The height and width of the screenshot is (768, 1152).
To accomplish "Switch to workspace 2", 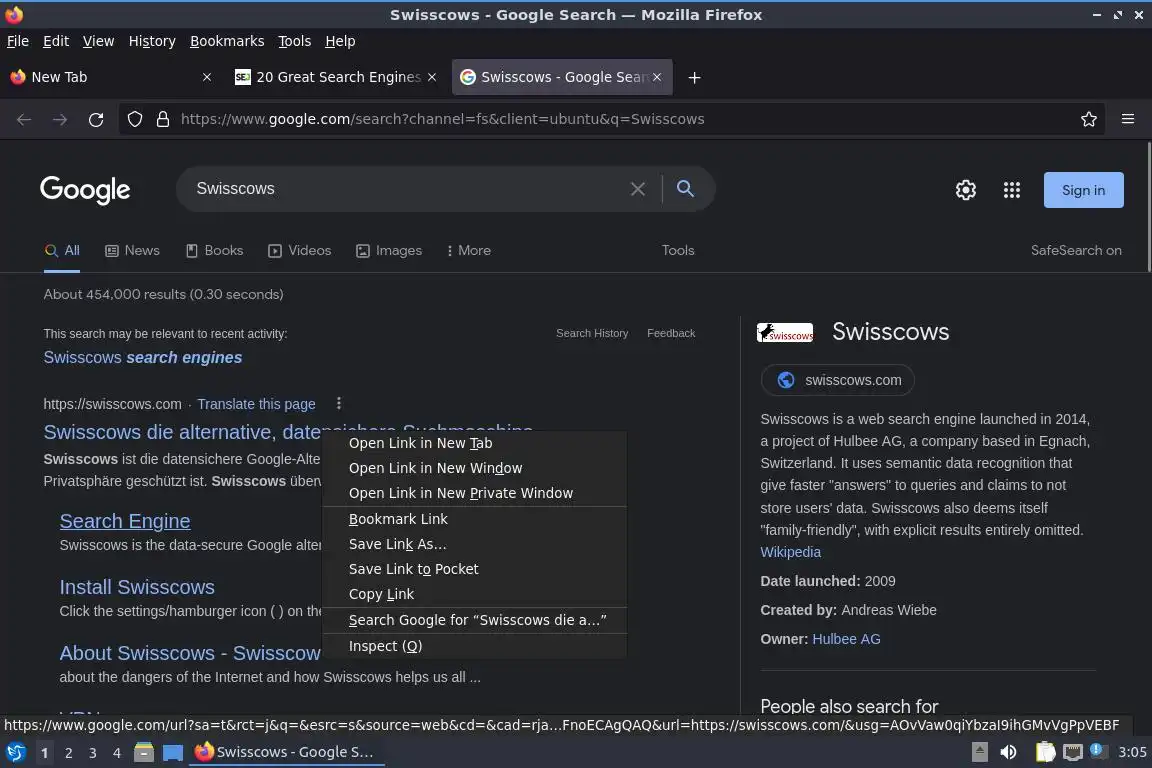I will coord(68,753).
